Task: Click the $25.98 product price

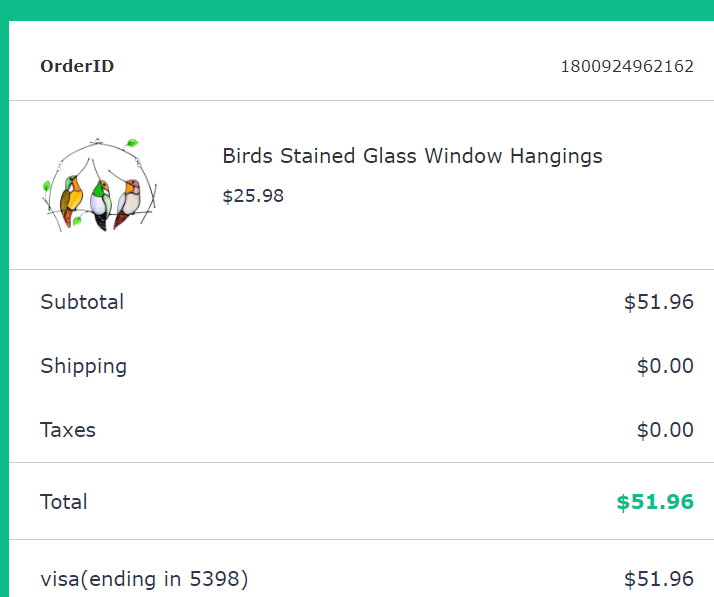Action: pyautogui.click(x=253, y=196)
